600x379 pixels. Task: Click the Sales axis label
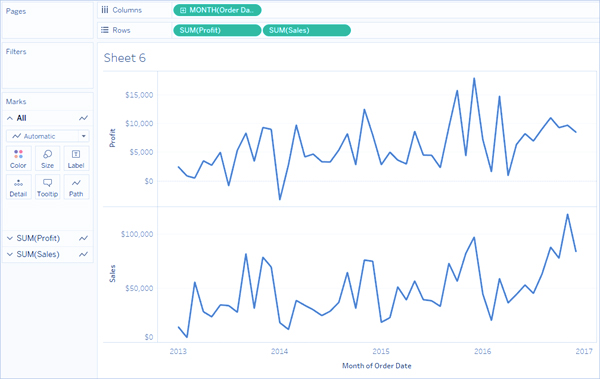point(112,273)
